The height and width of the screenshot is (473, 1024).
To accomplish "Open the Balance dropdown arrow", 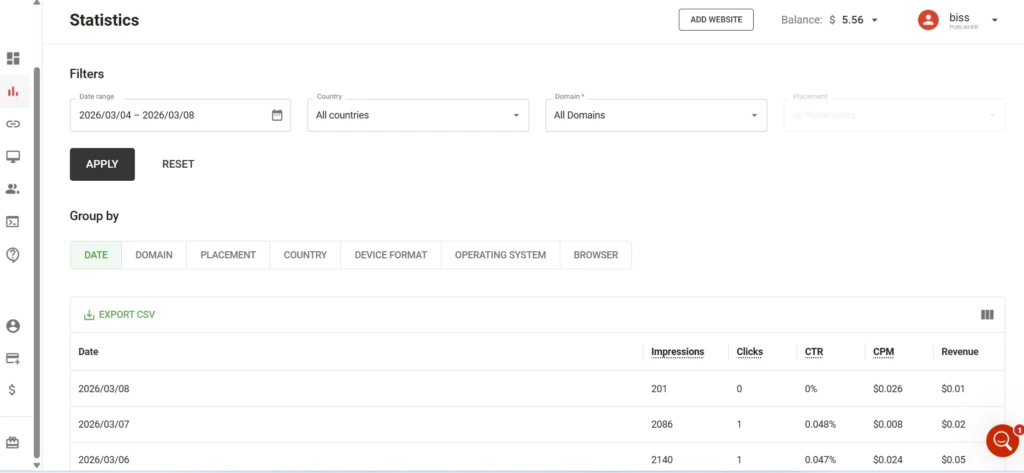I will pyautogui.click(x=874, y=20).
